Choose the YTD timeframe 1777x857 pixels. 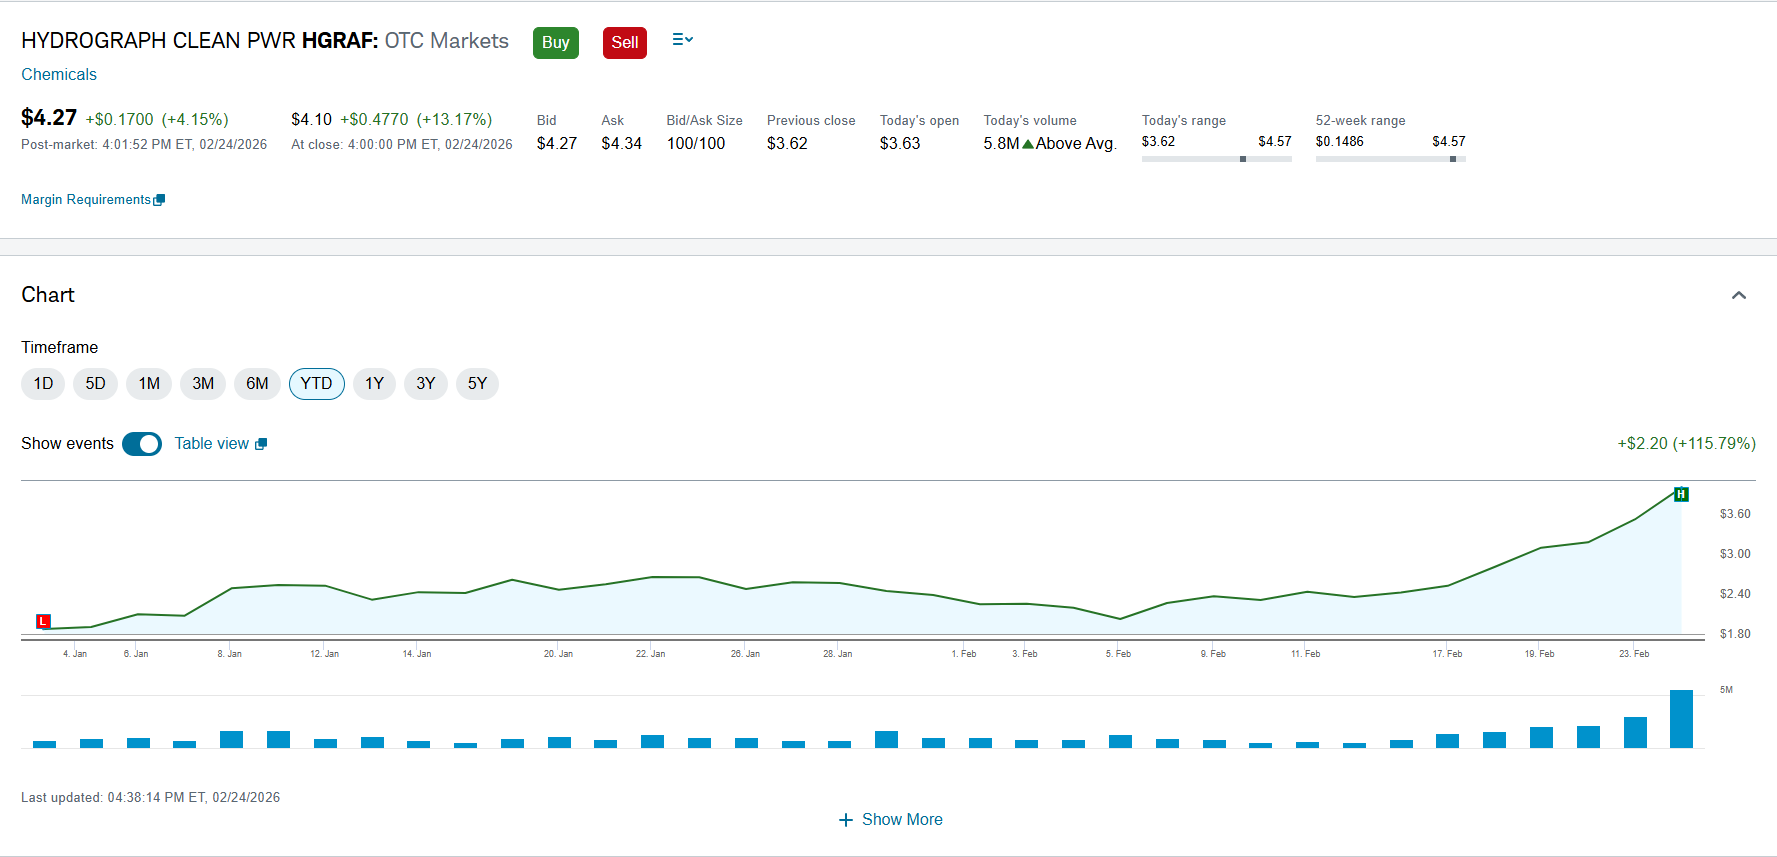click(317, 384)
